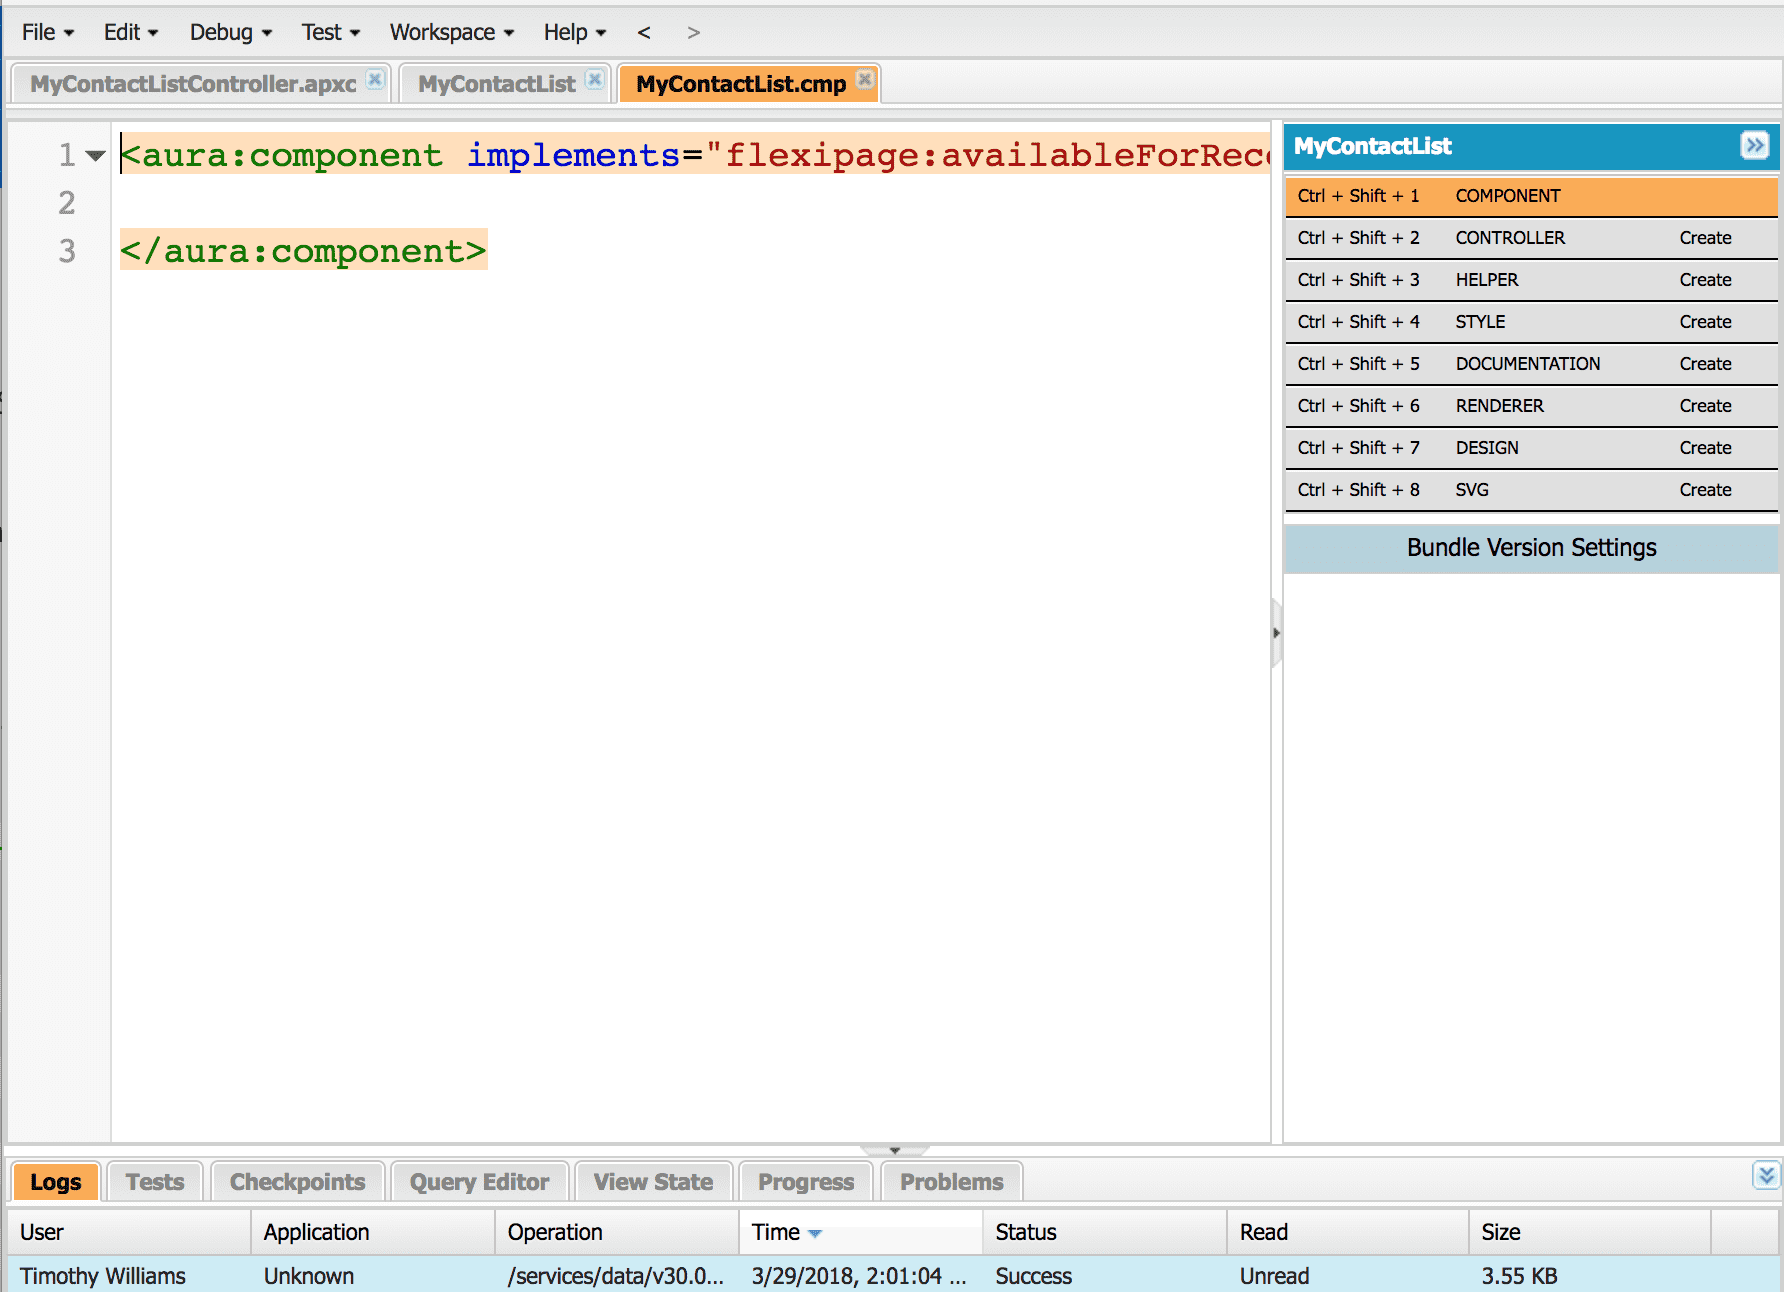Click line number 2 in gutter
This screenshot has width=1784, height=1292.
(x=67, y=203)
